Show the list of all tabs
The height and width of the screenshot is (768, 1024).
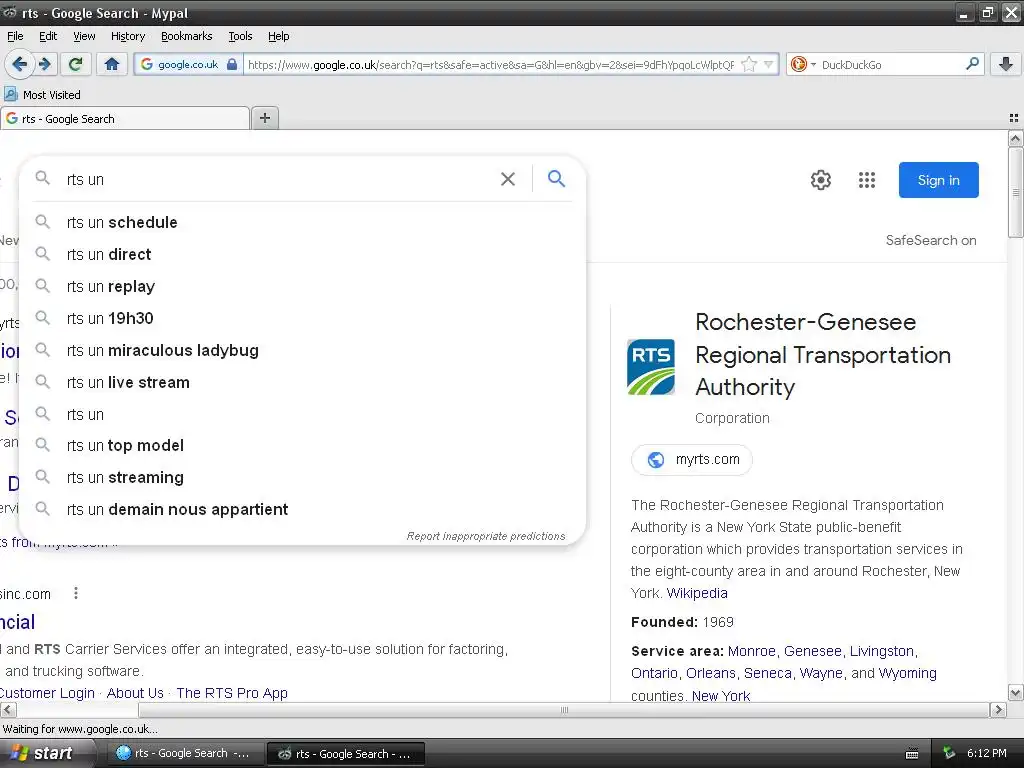(x=1014, y=118)
